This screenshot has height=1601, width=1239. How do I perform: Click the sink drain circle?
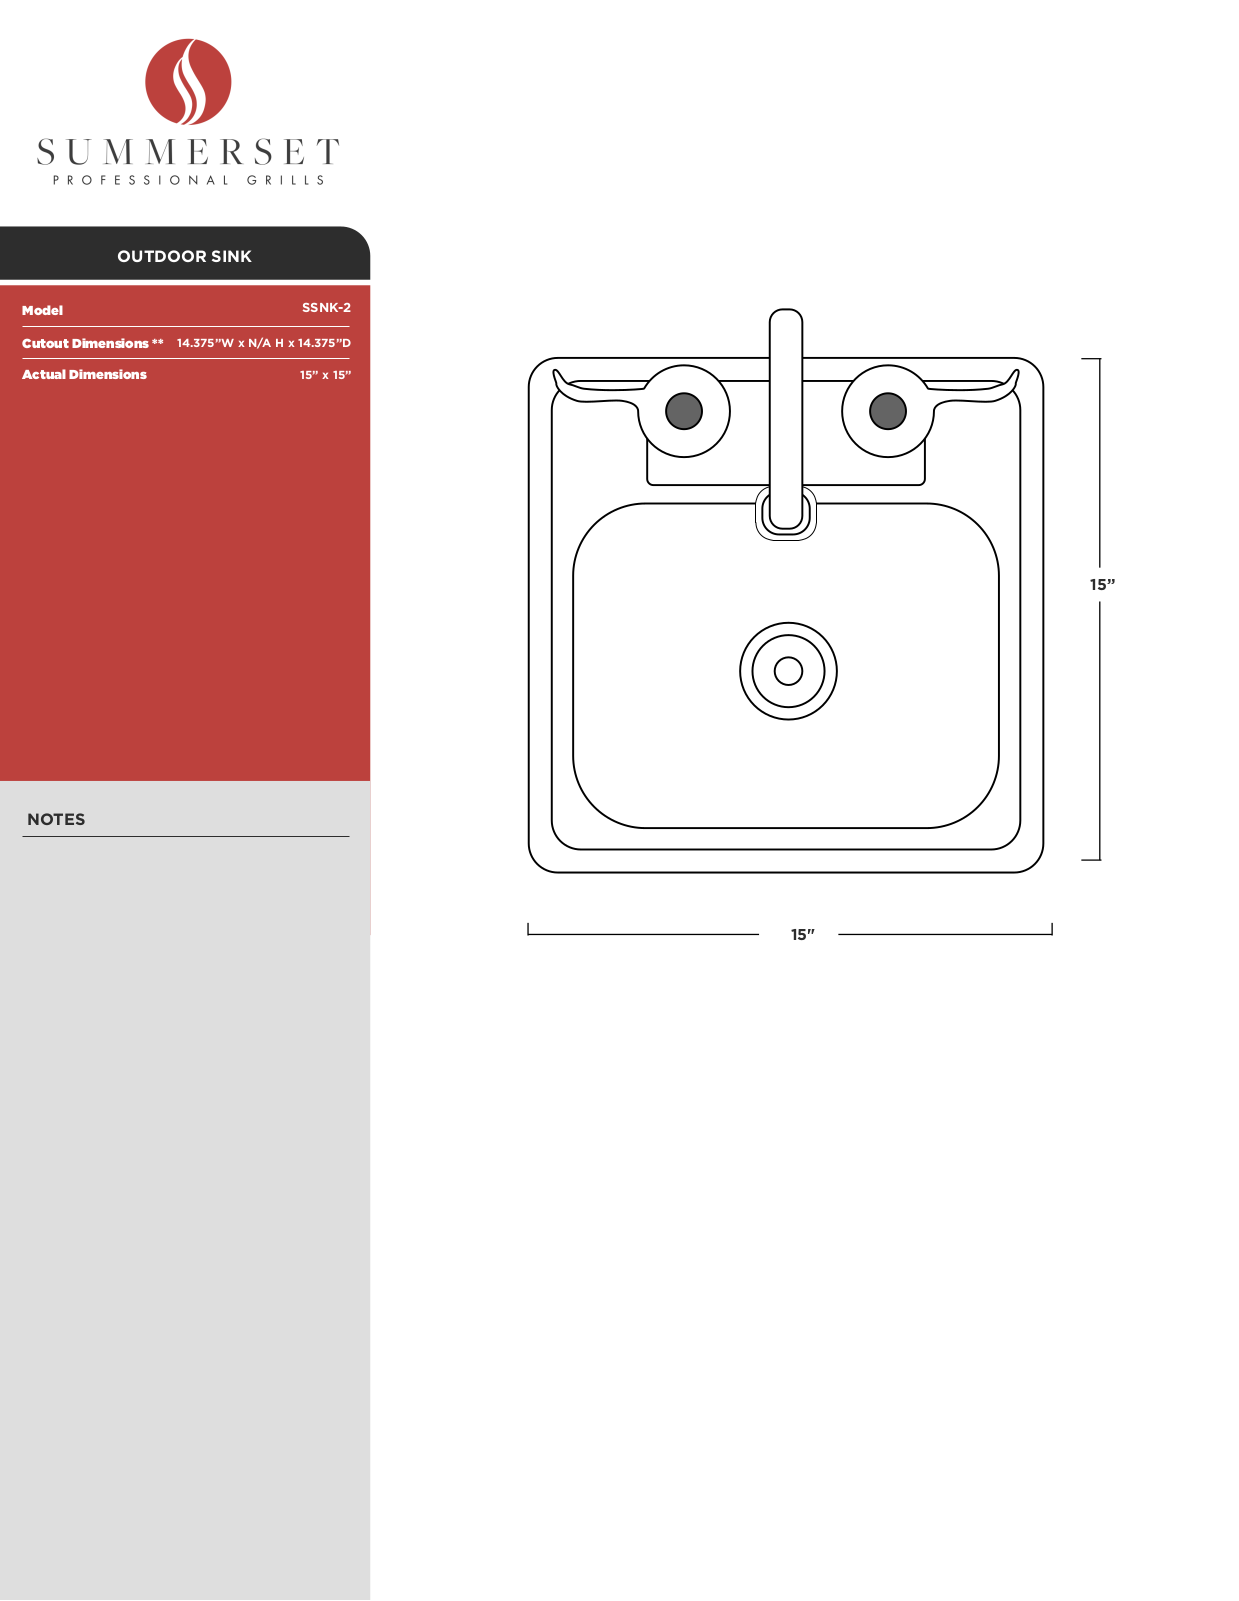[x=788, y=671]
